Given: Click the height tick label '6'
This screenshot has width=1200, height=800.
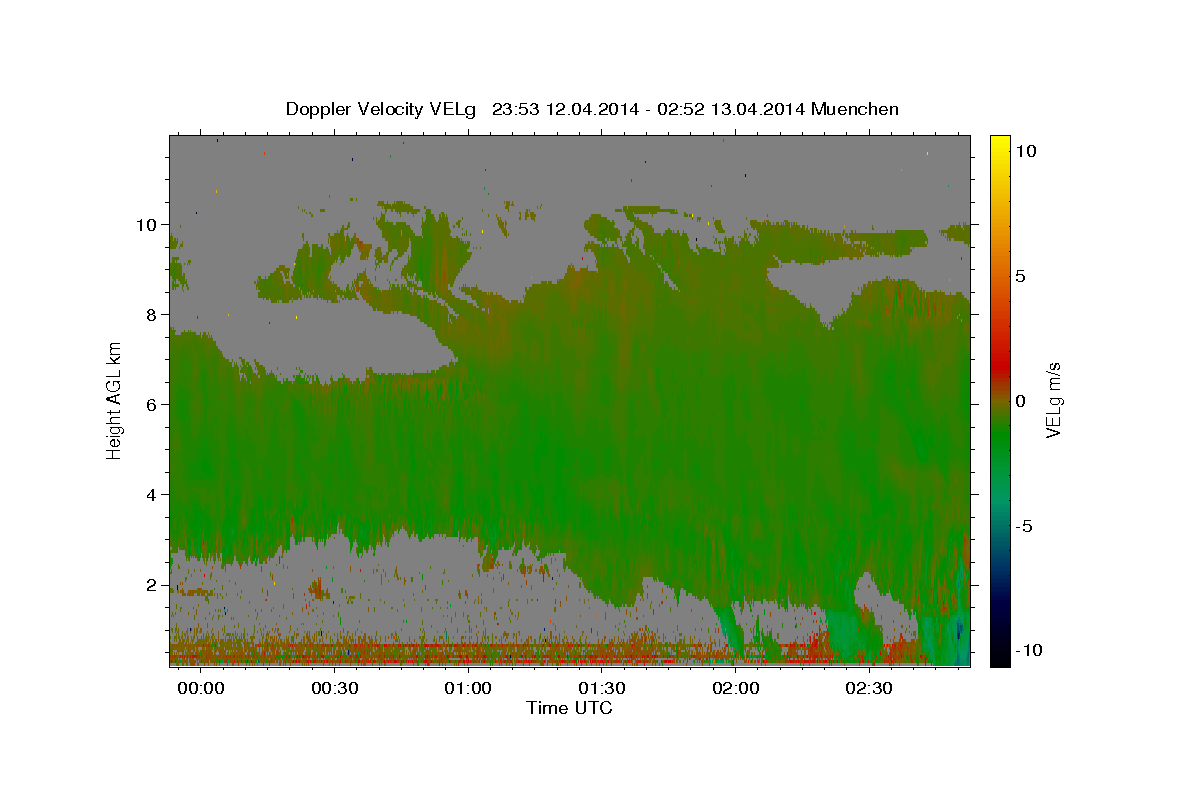Looking at the screenshot, I should [152, 404].
